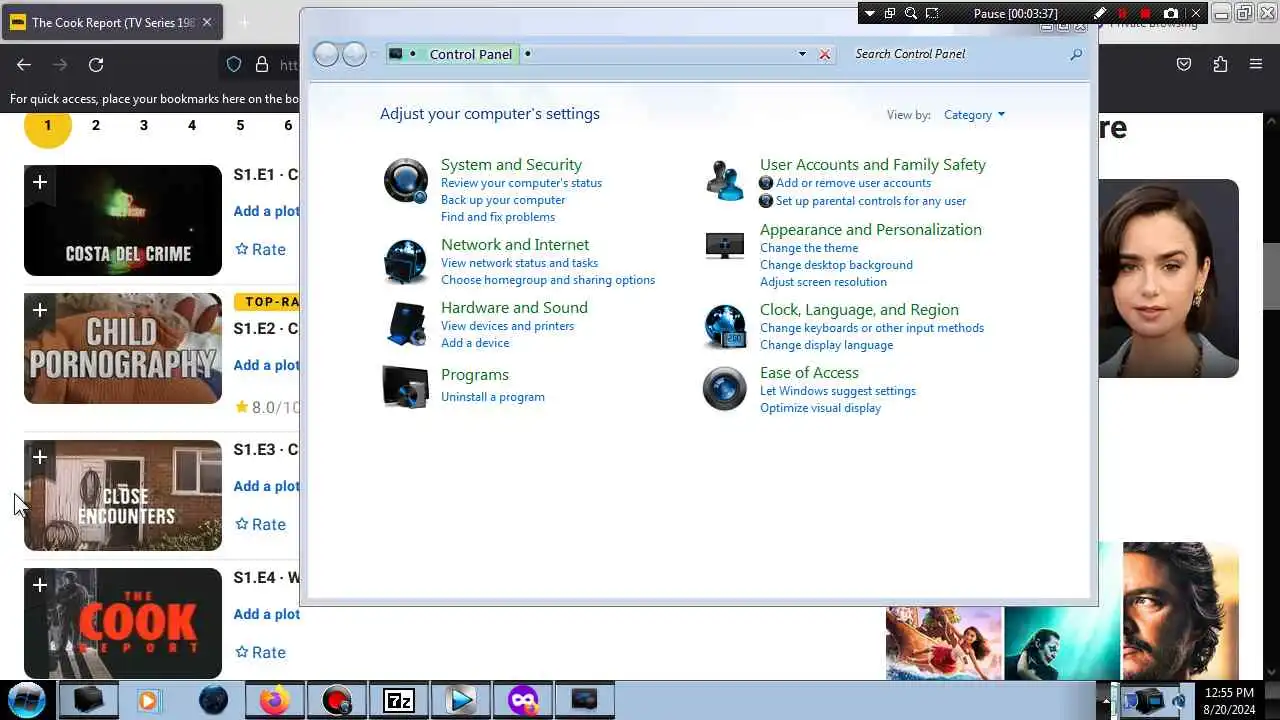Open Network and Internet globe icon
The image size is (1280, 720).
(406, 262)
